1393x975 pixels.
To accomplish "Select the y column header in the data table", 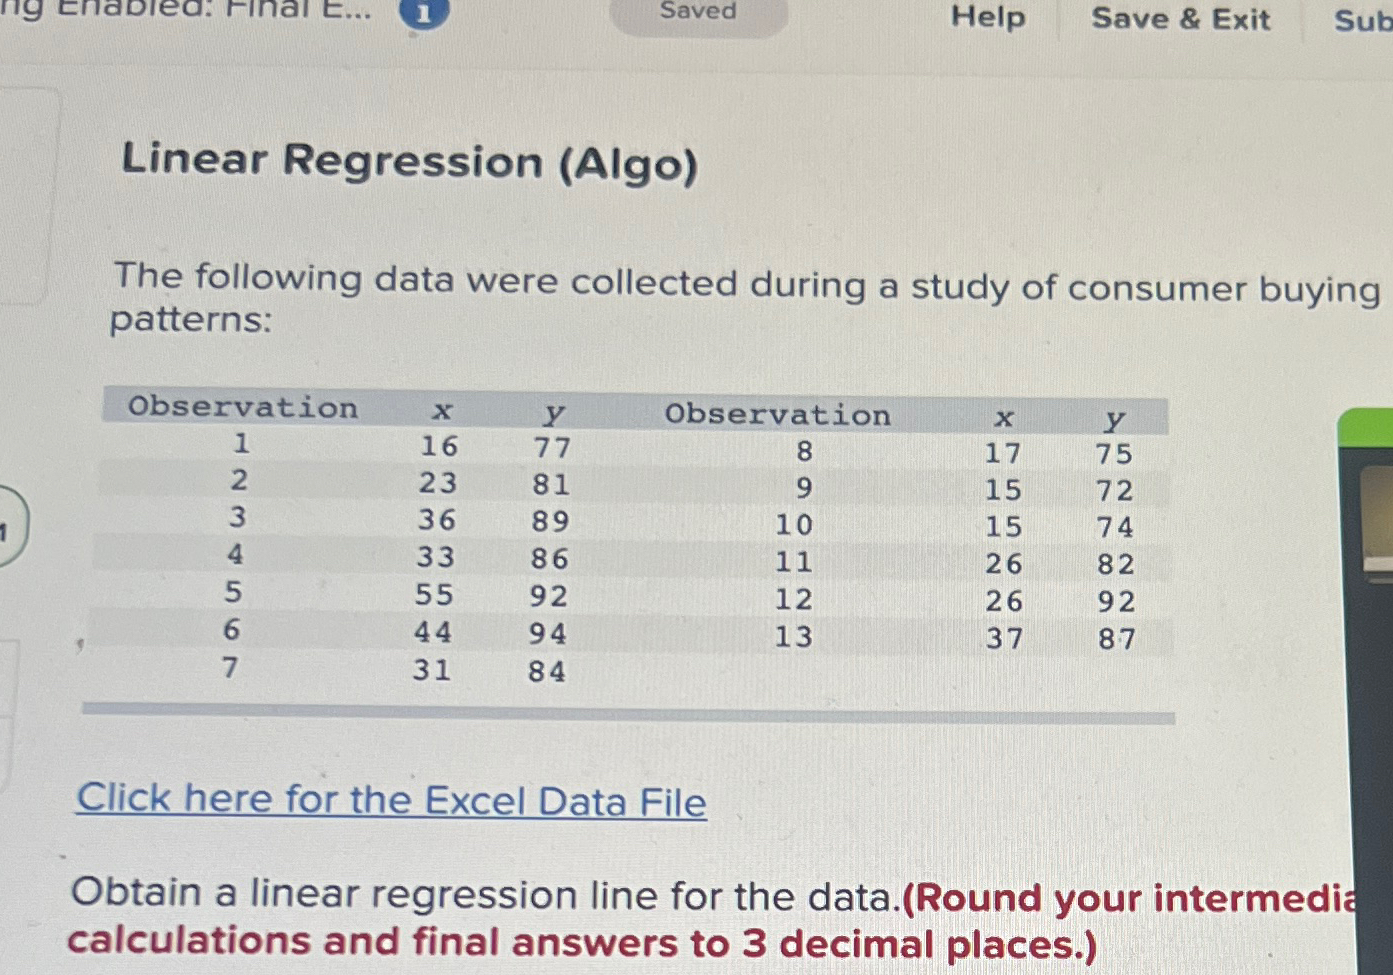I will point(554,412).
